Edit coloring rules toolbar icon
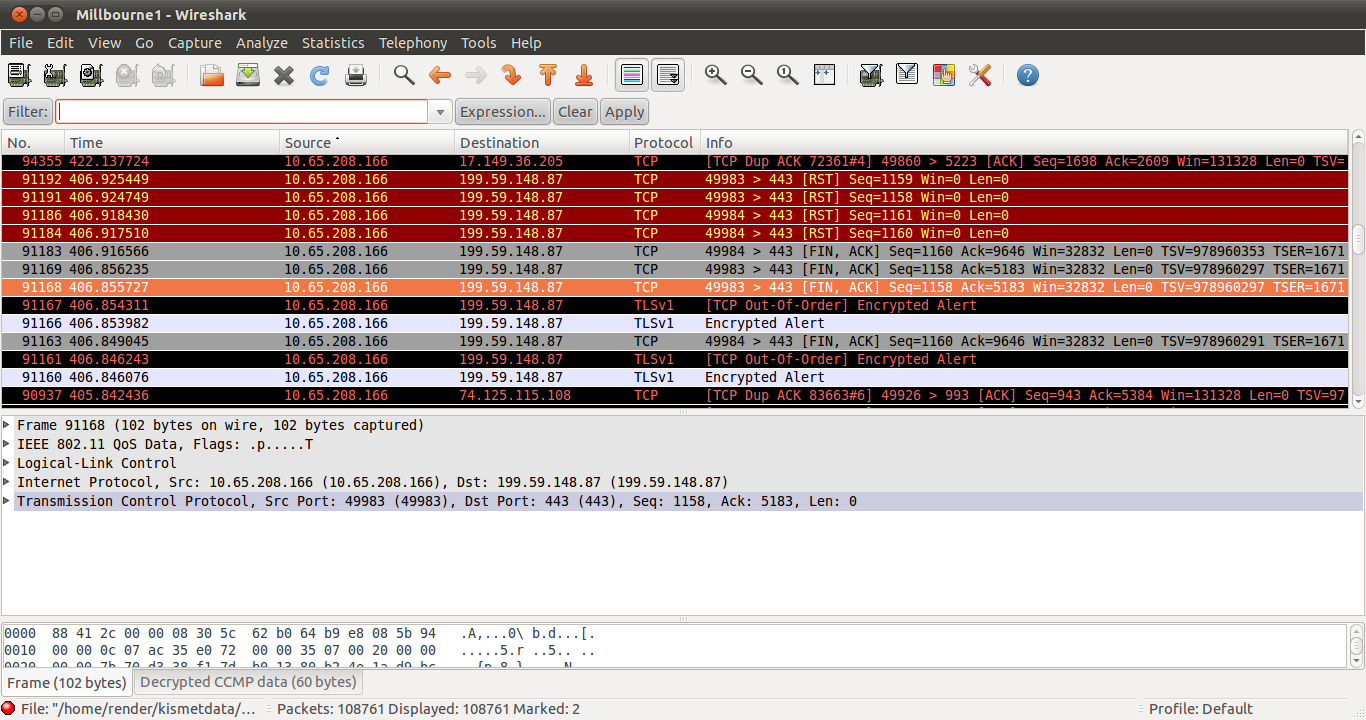This screenshot has width=1366, height=720. (943, 75)
